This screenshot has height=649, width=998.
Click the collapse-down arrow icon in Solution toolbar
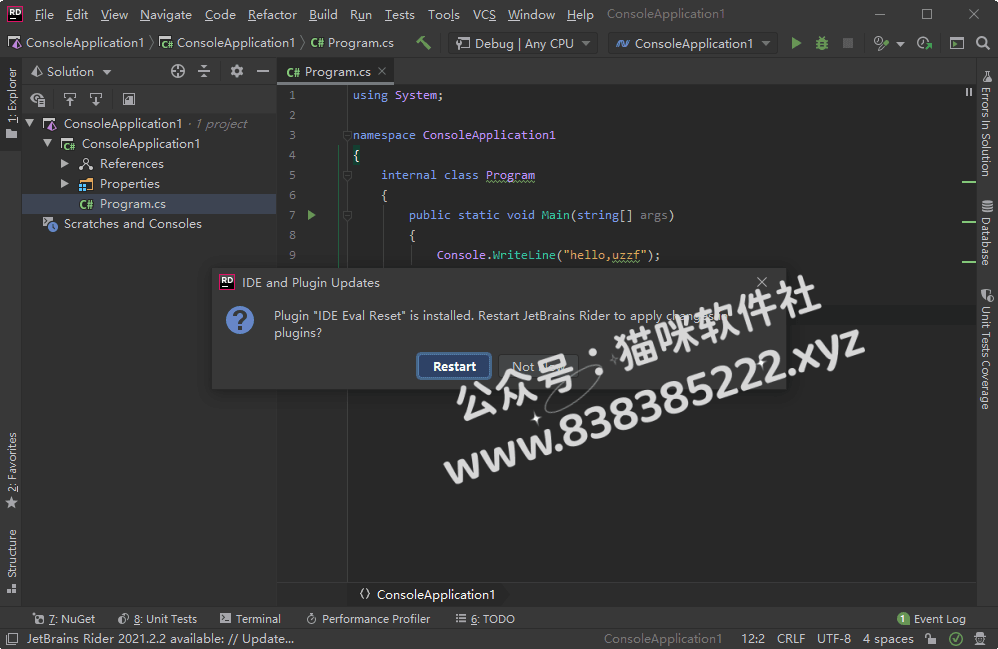tap(95, 99)
